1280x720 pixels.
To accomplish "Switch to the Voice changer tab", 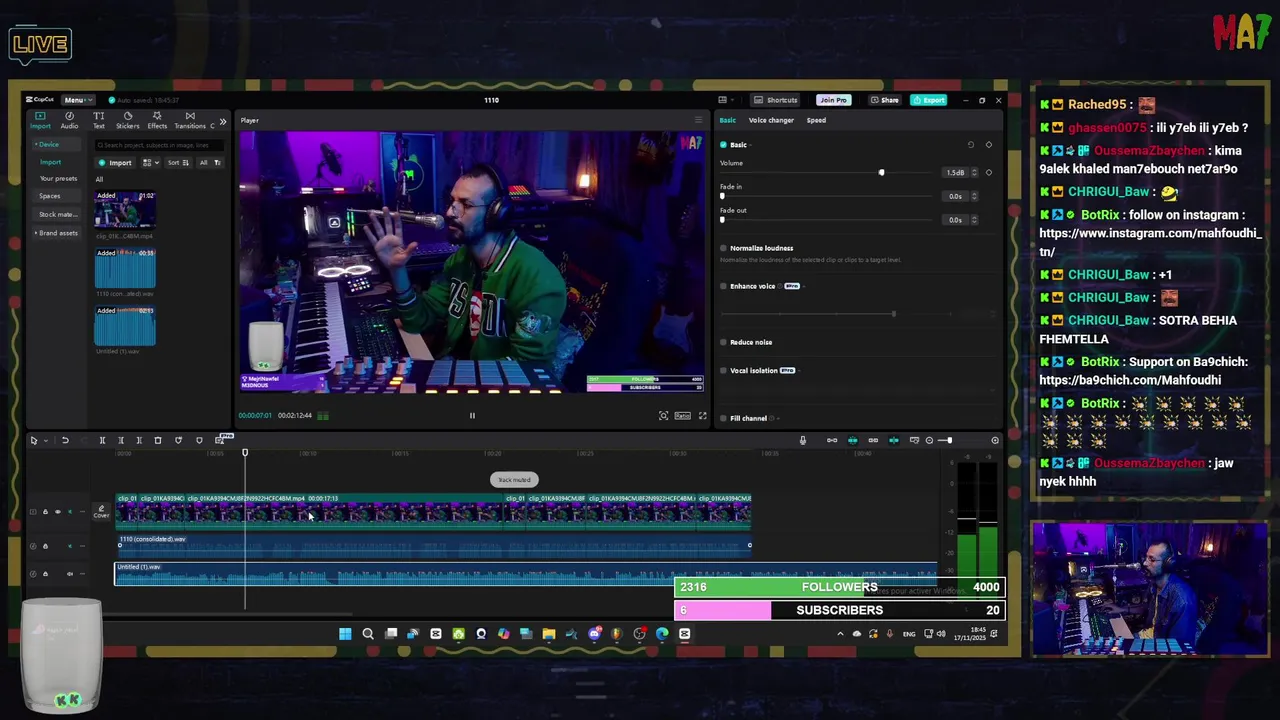I will pos(771,120).
